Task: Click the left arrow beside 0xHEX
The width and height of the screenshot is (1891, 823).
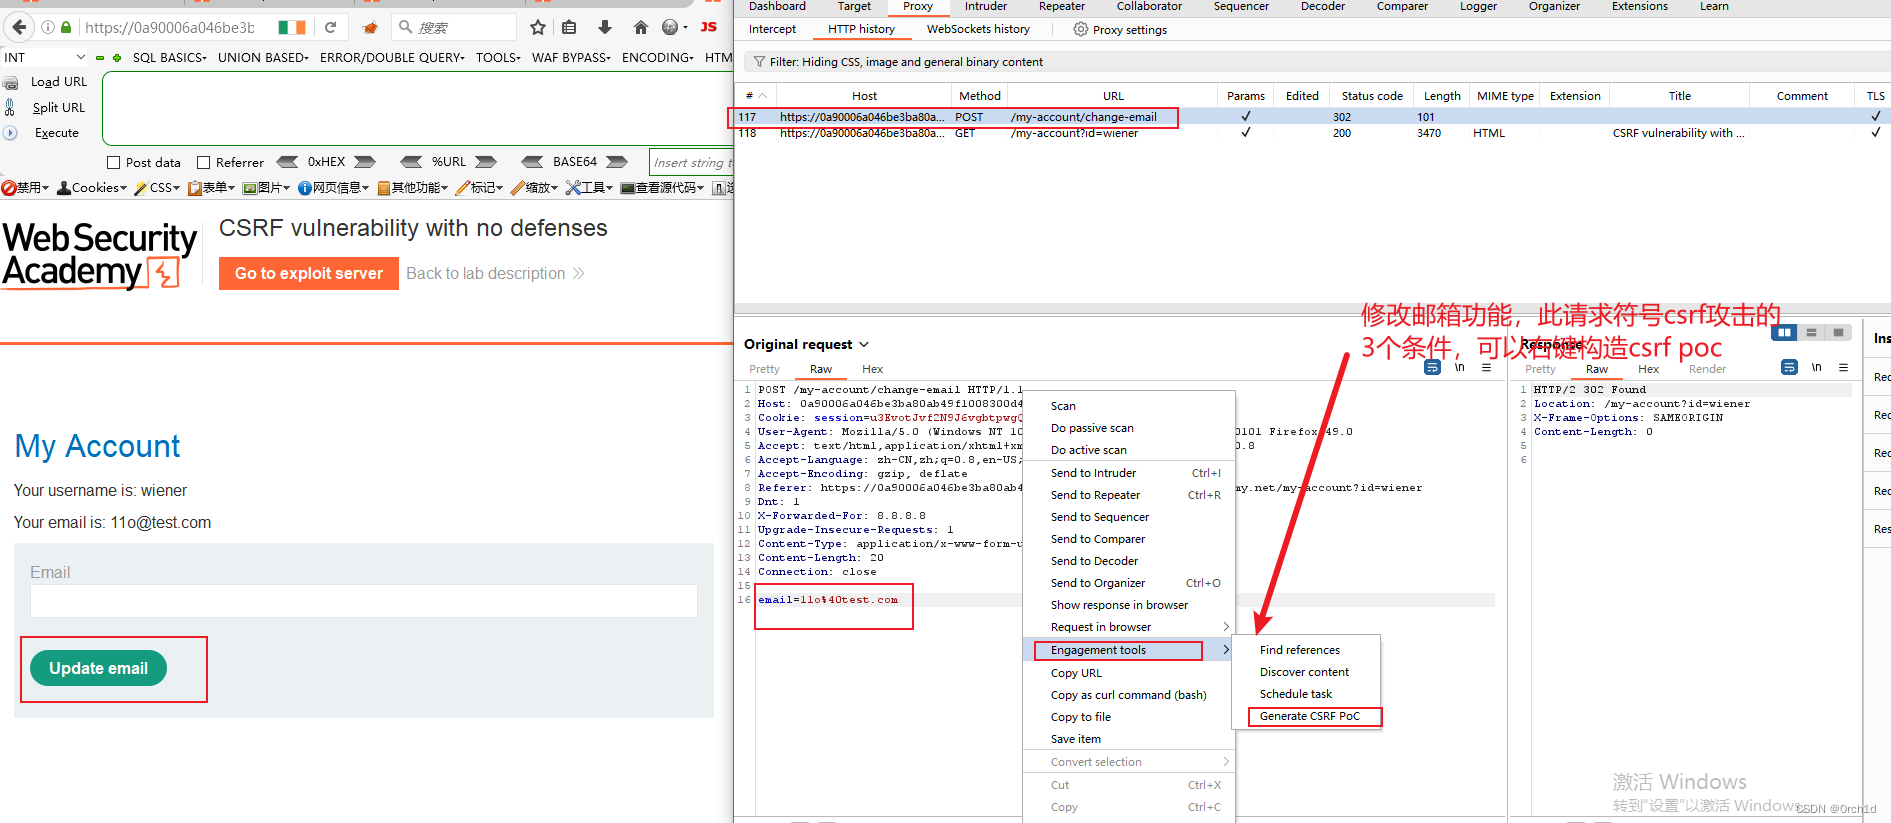Action: click(x=287, y=162)
